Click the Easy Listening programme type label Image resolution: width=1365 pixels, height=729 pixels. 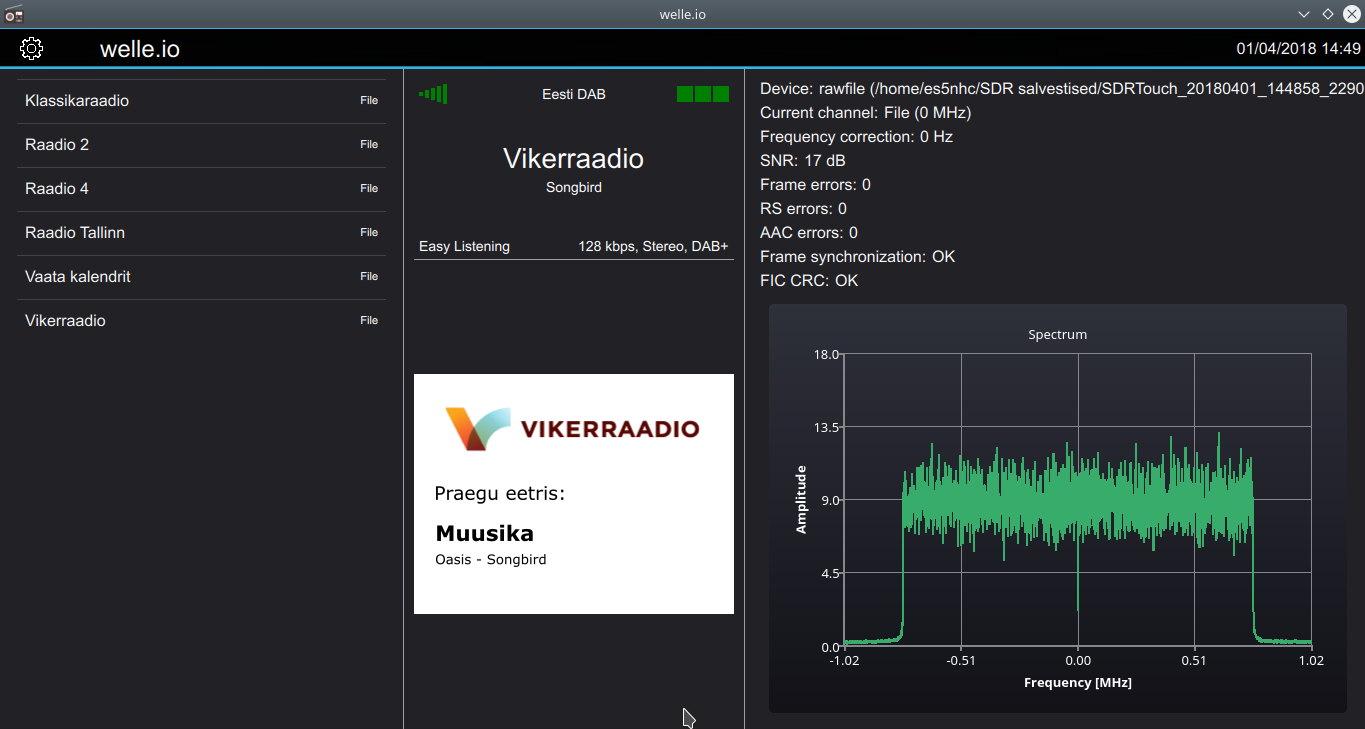[464, 246]
